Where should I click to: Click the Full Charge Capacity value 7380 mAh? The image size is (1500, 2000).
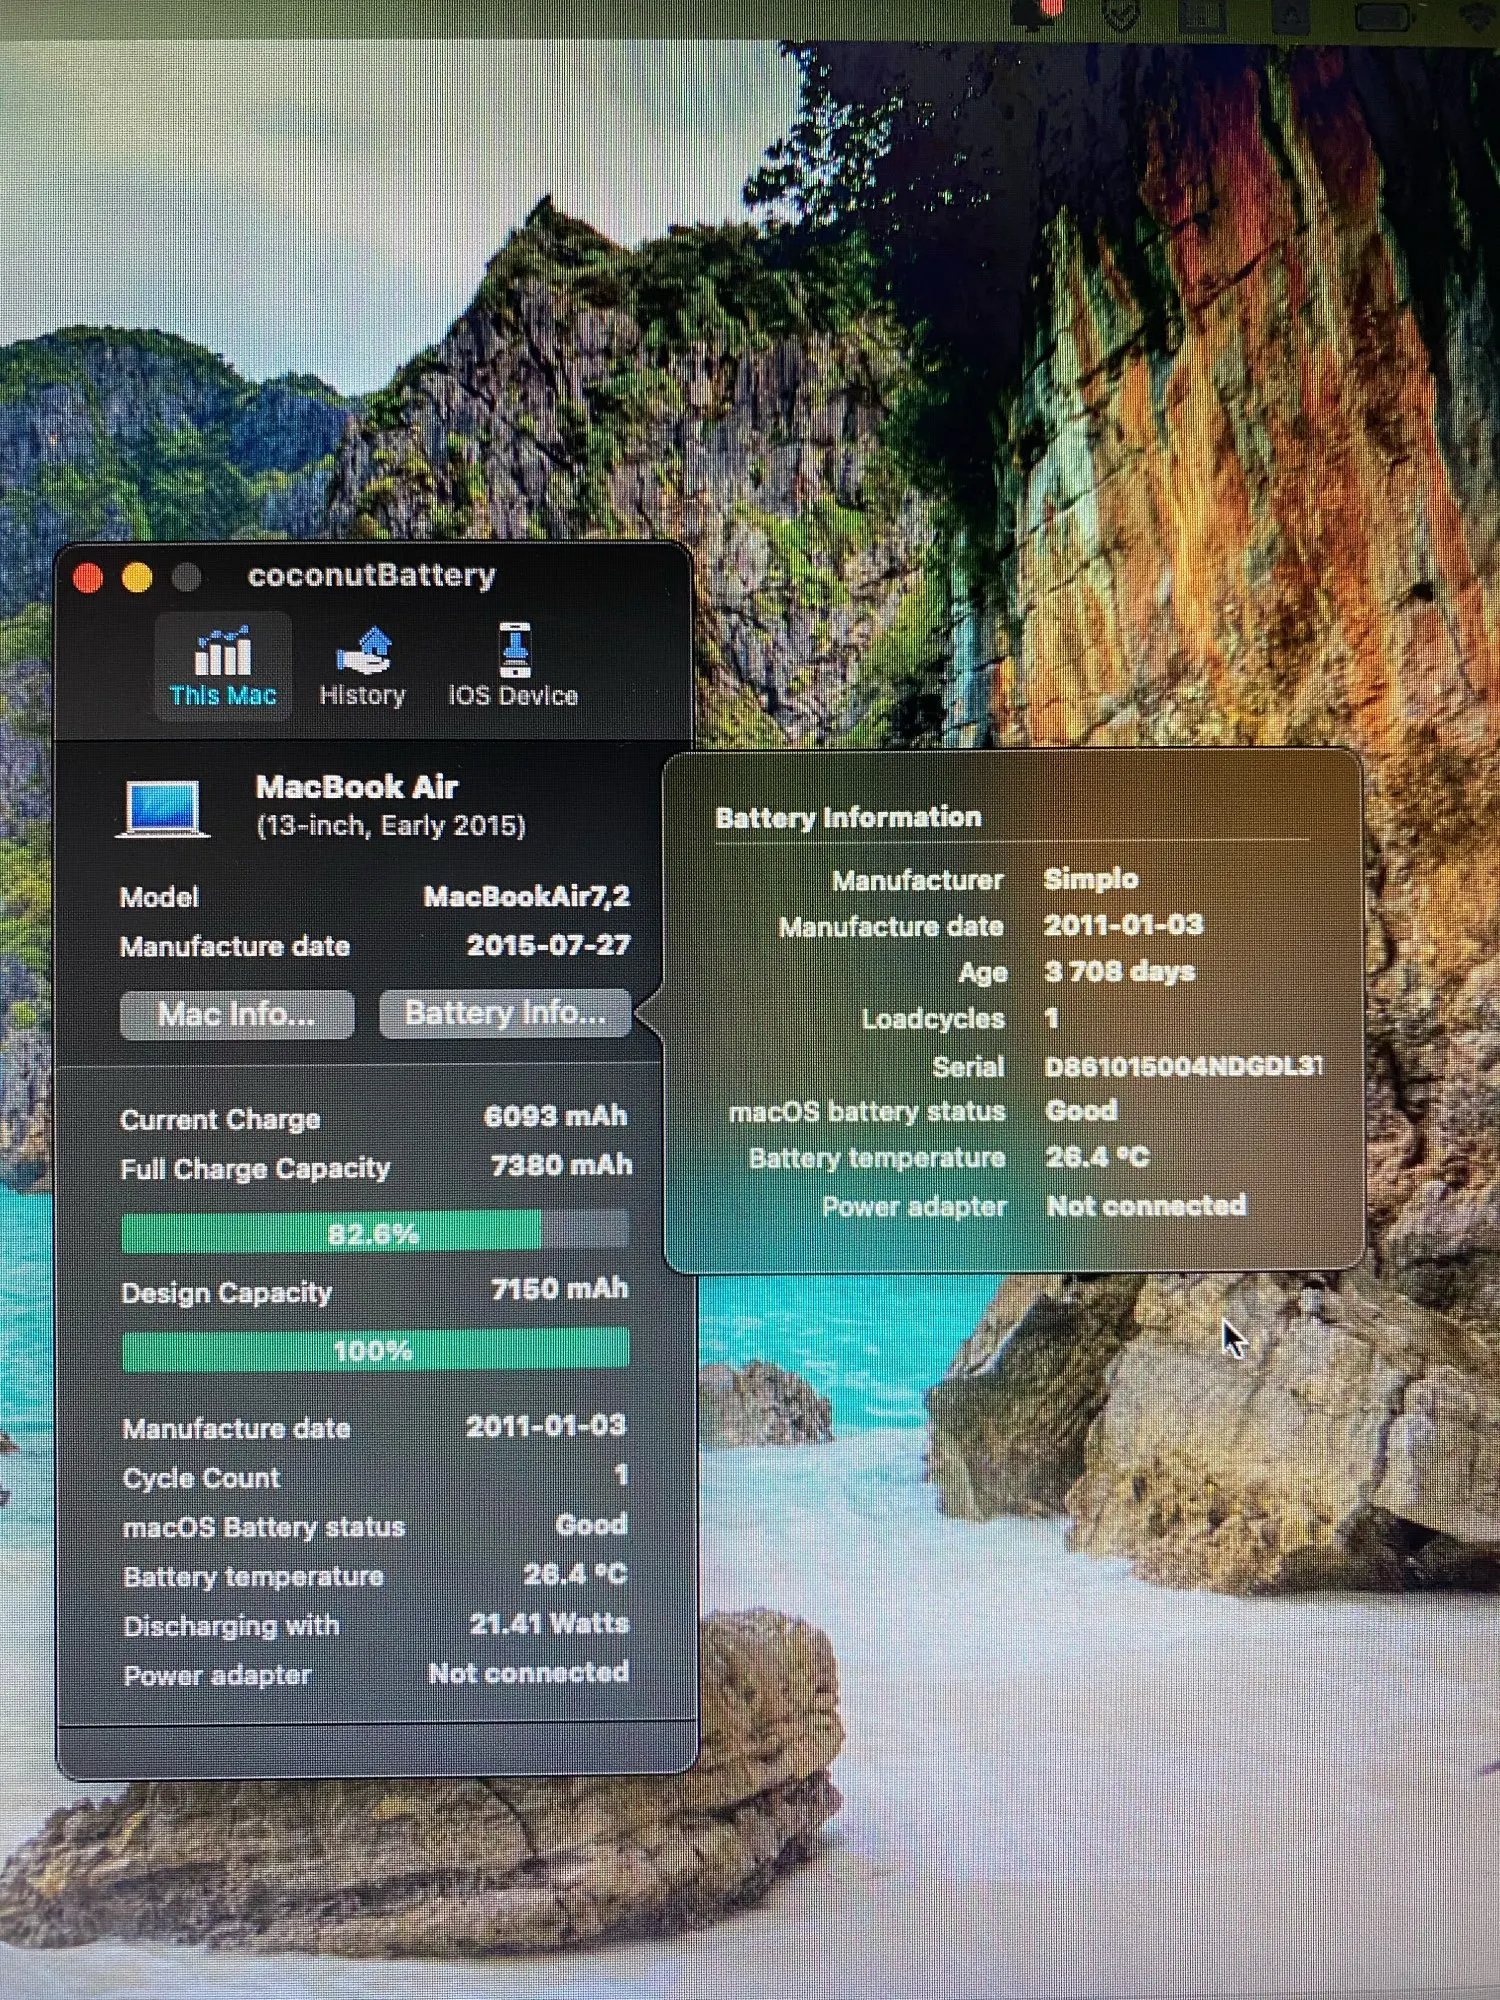pos(561,1165)
